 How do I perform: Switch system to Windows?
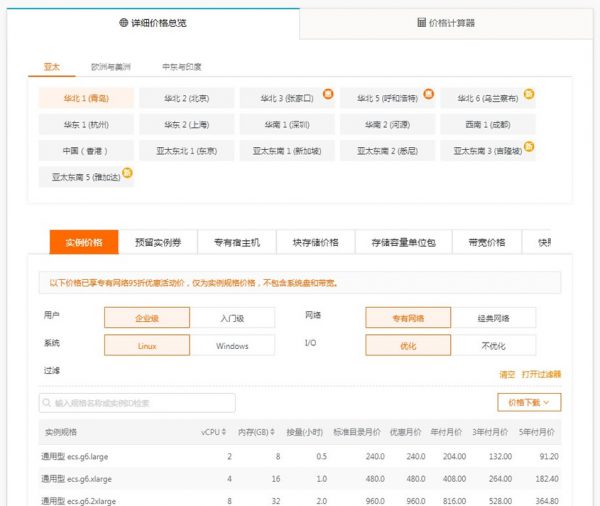click(232, 345)
